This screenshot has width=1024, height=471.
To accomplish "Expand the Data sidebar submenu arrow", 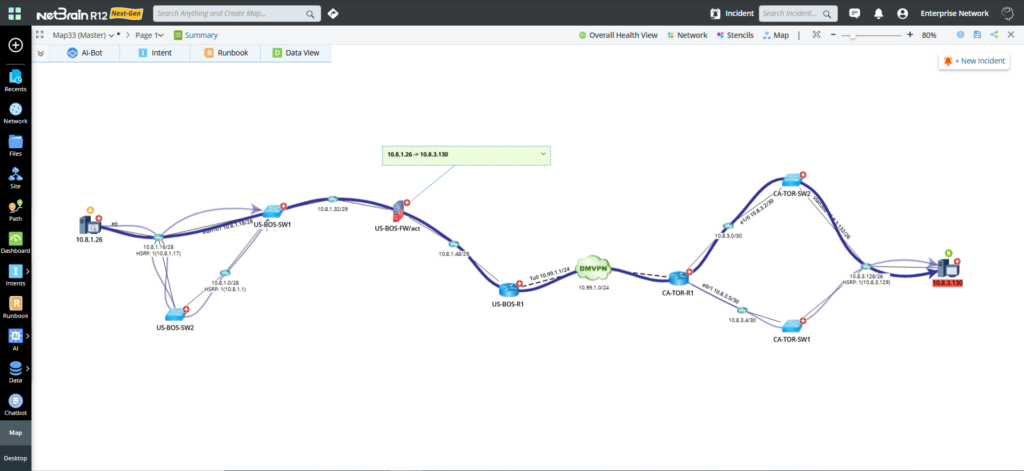I will (x=27, y=368).
